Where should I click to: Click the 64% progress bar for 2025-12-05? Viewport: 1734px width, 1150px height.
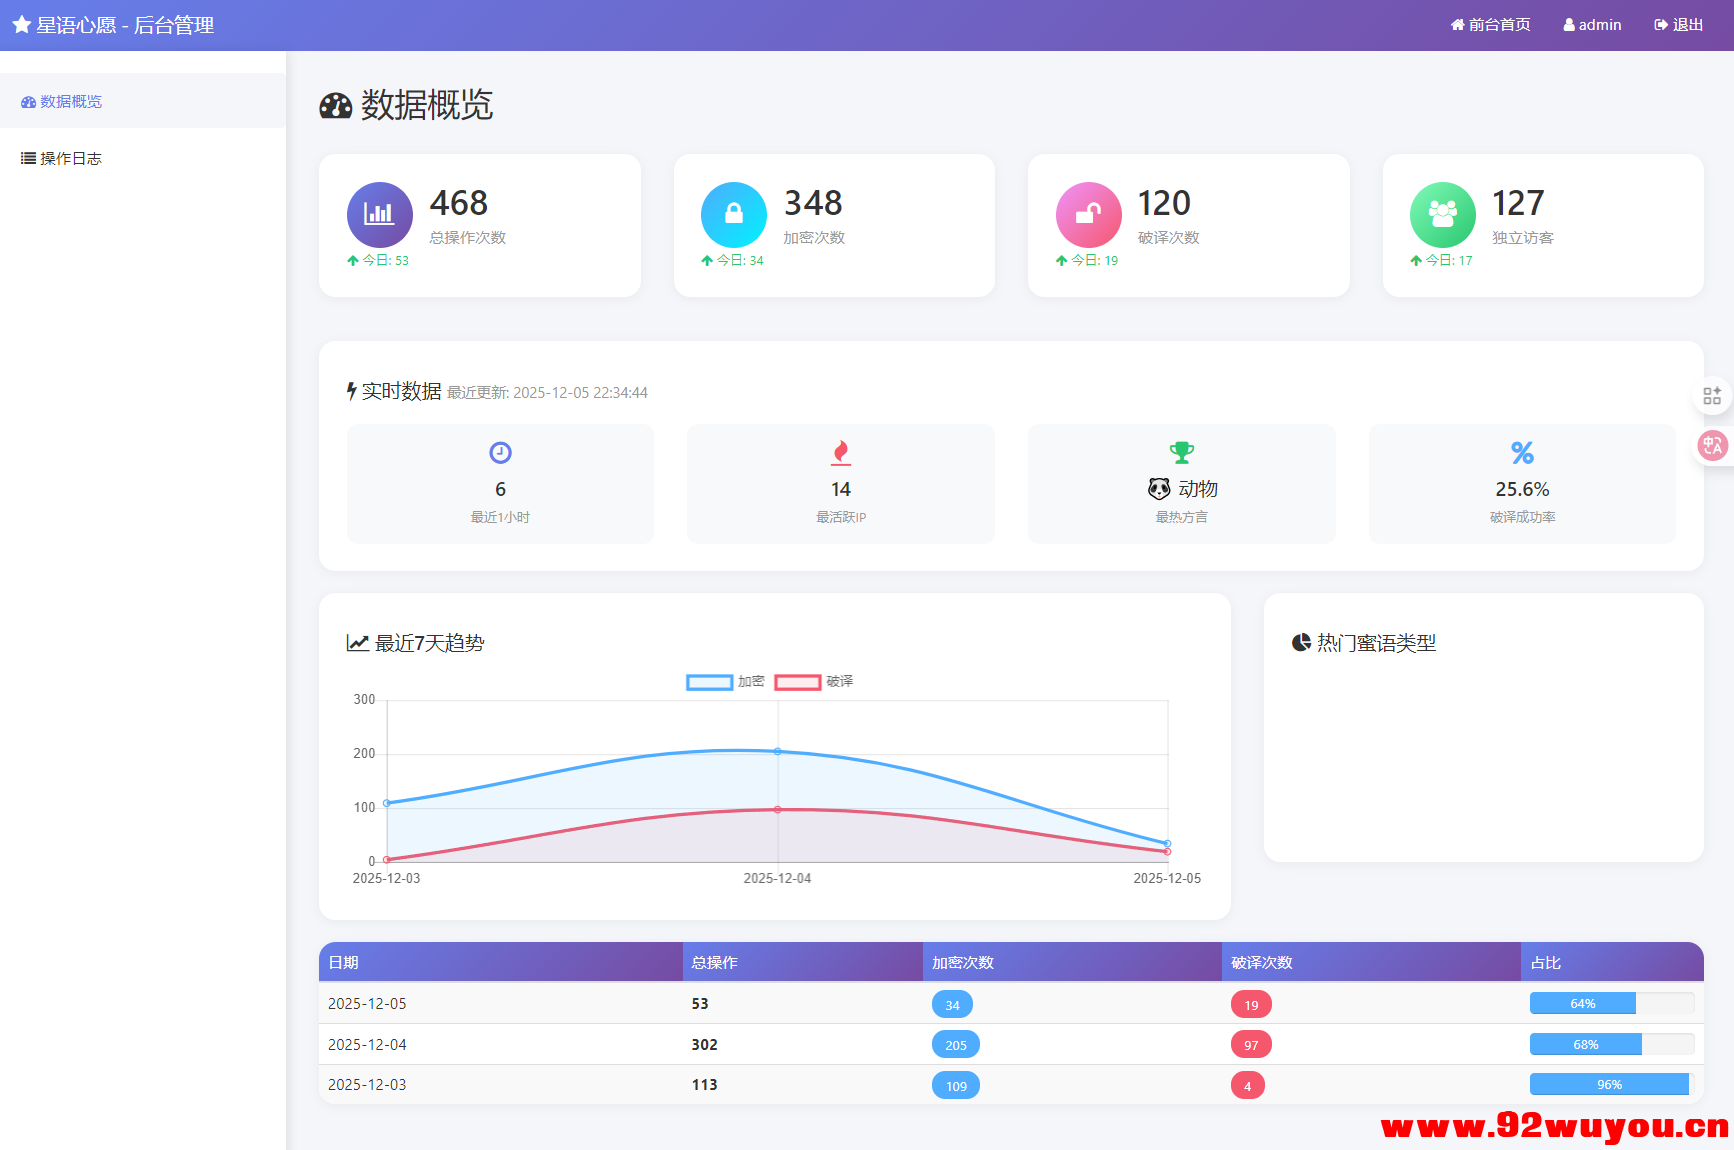pos(1583,1003)
